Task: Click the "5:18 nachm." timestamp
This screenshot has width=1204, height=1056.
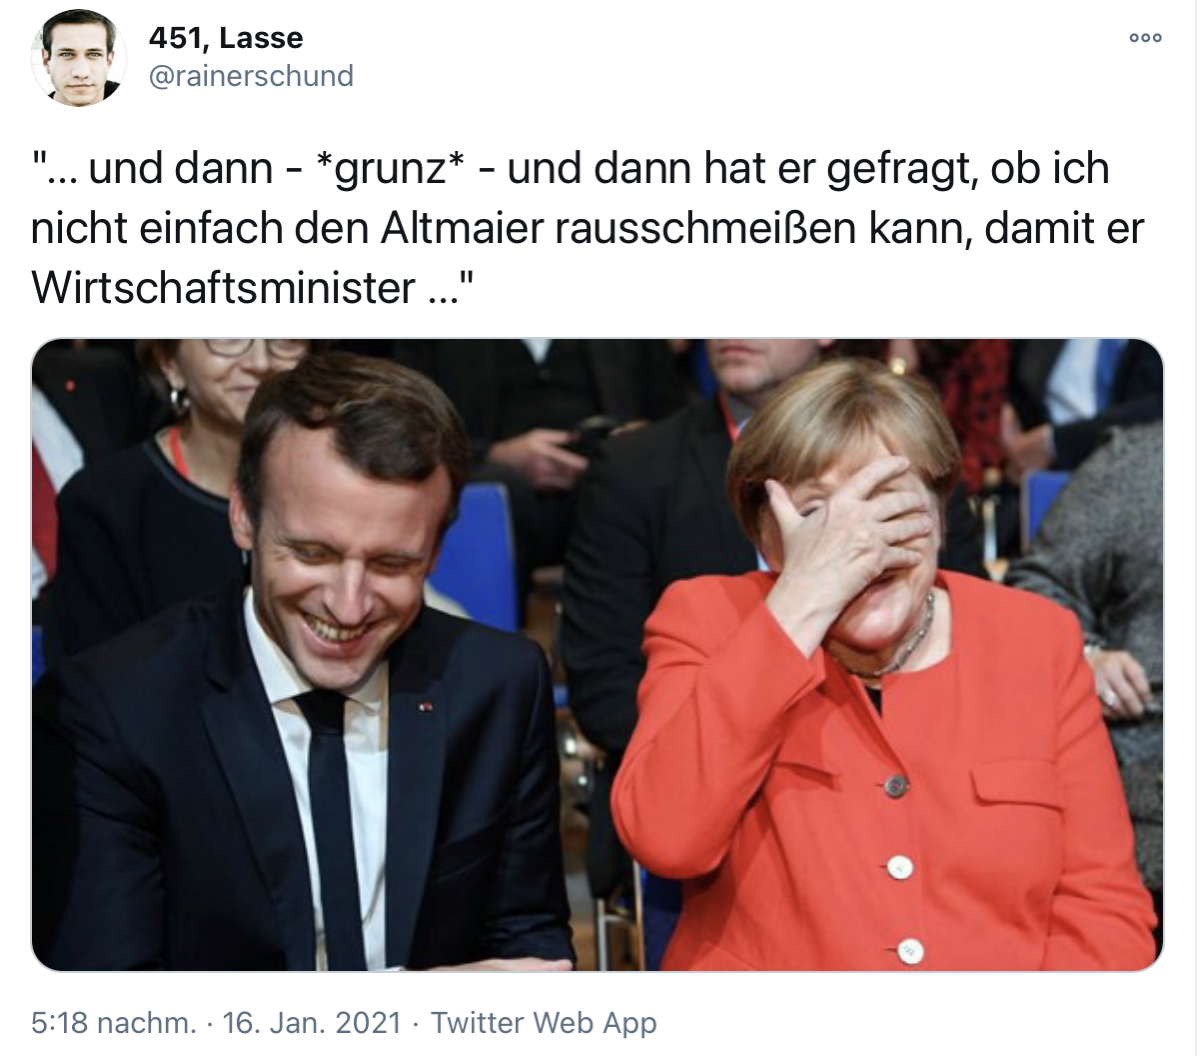Action: [114, 1023]
